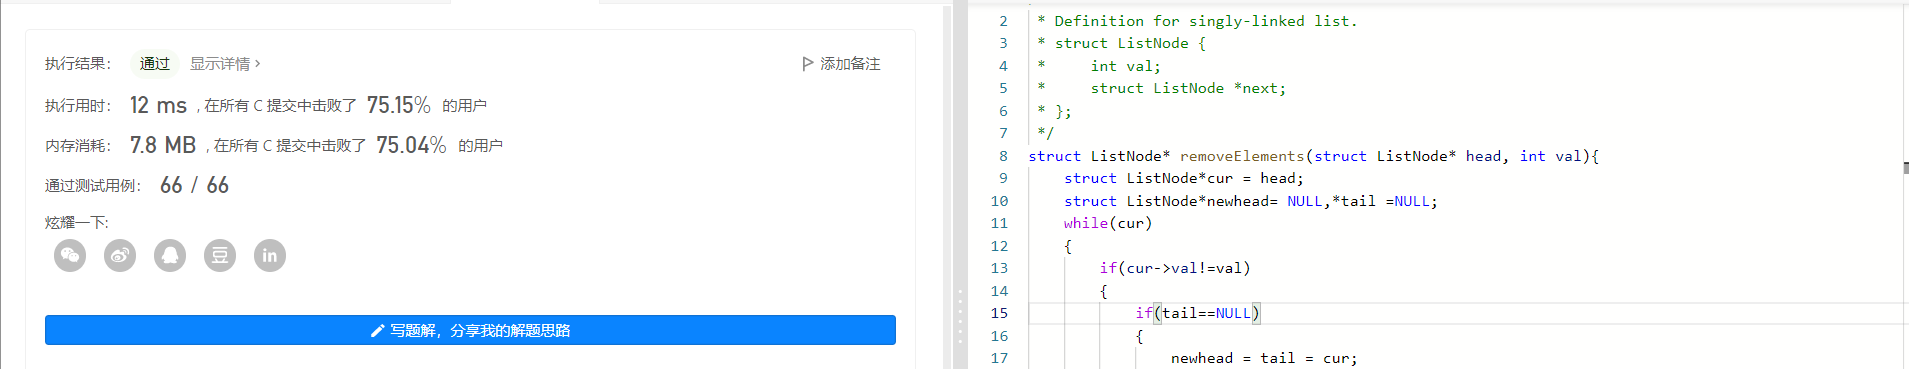Image resolution: width=1909 pixels, height=369 pixels.
Task: Click the pencil icon in 写题解 button
Action: (x=377, y=331)
